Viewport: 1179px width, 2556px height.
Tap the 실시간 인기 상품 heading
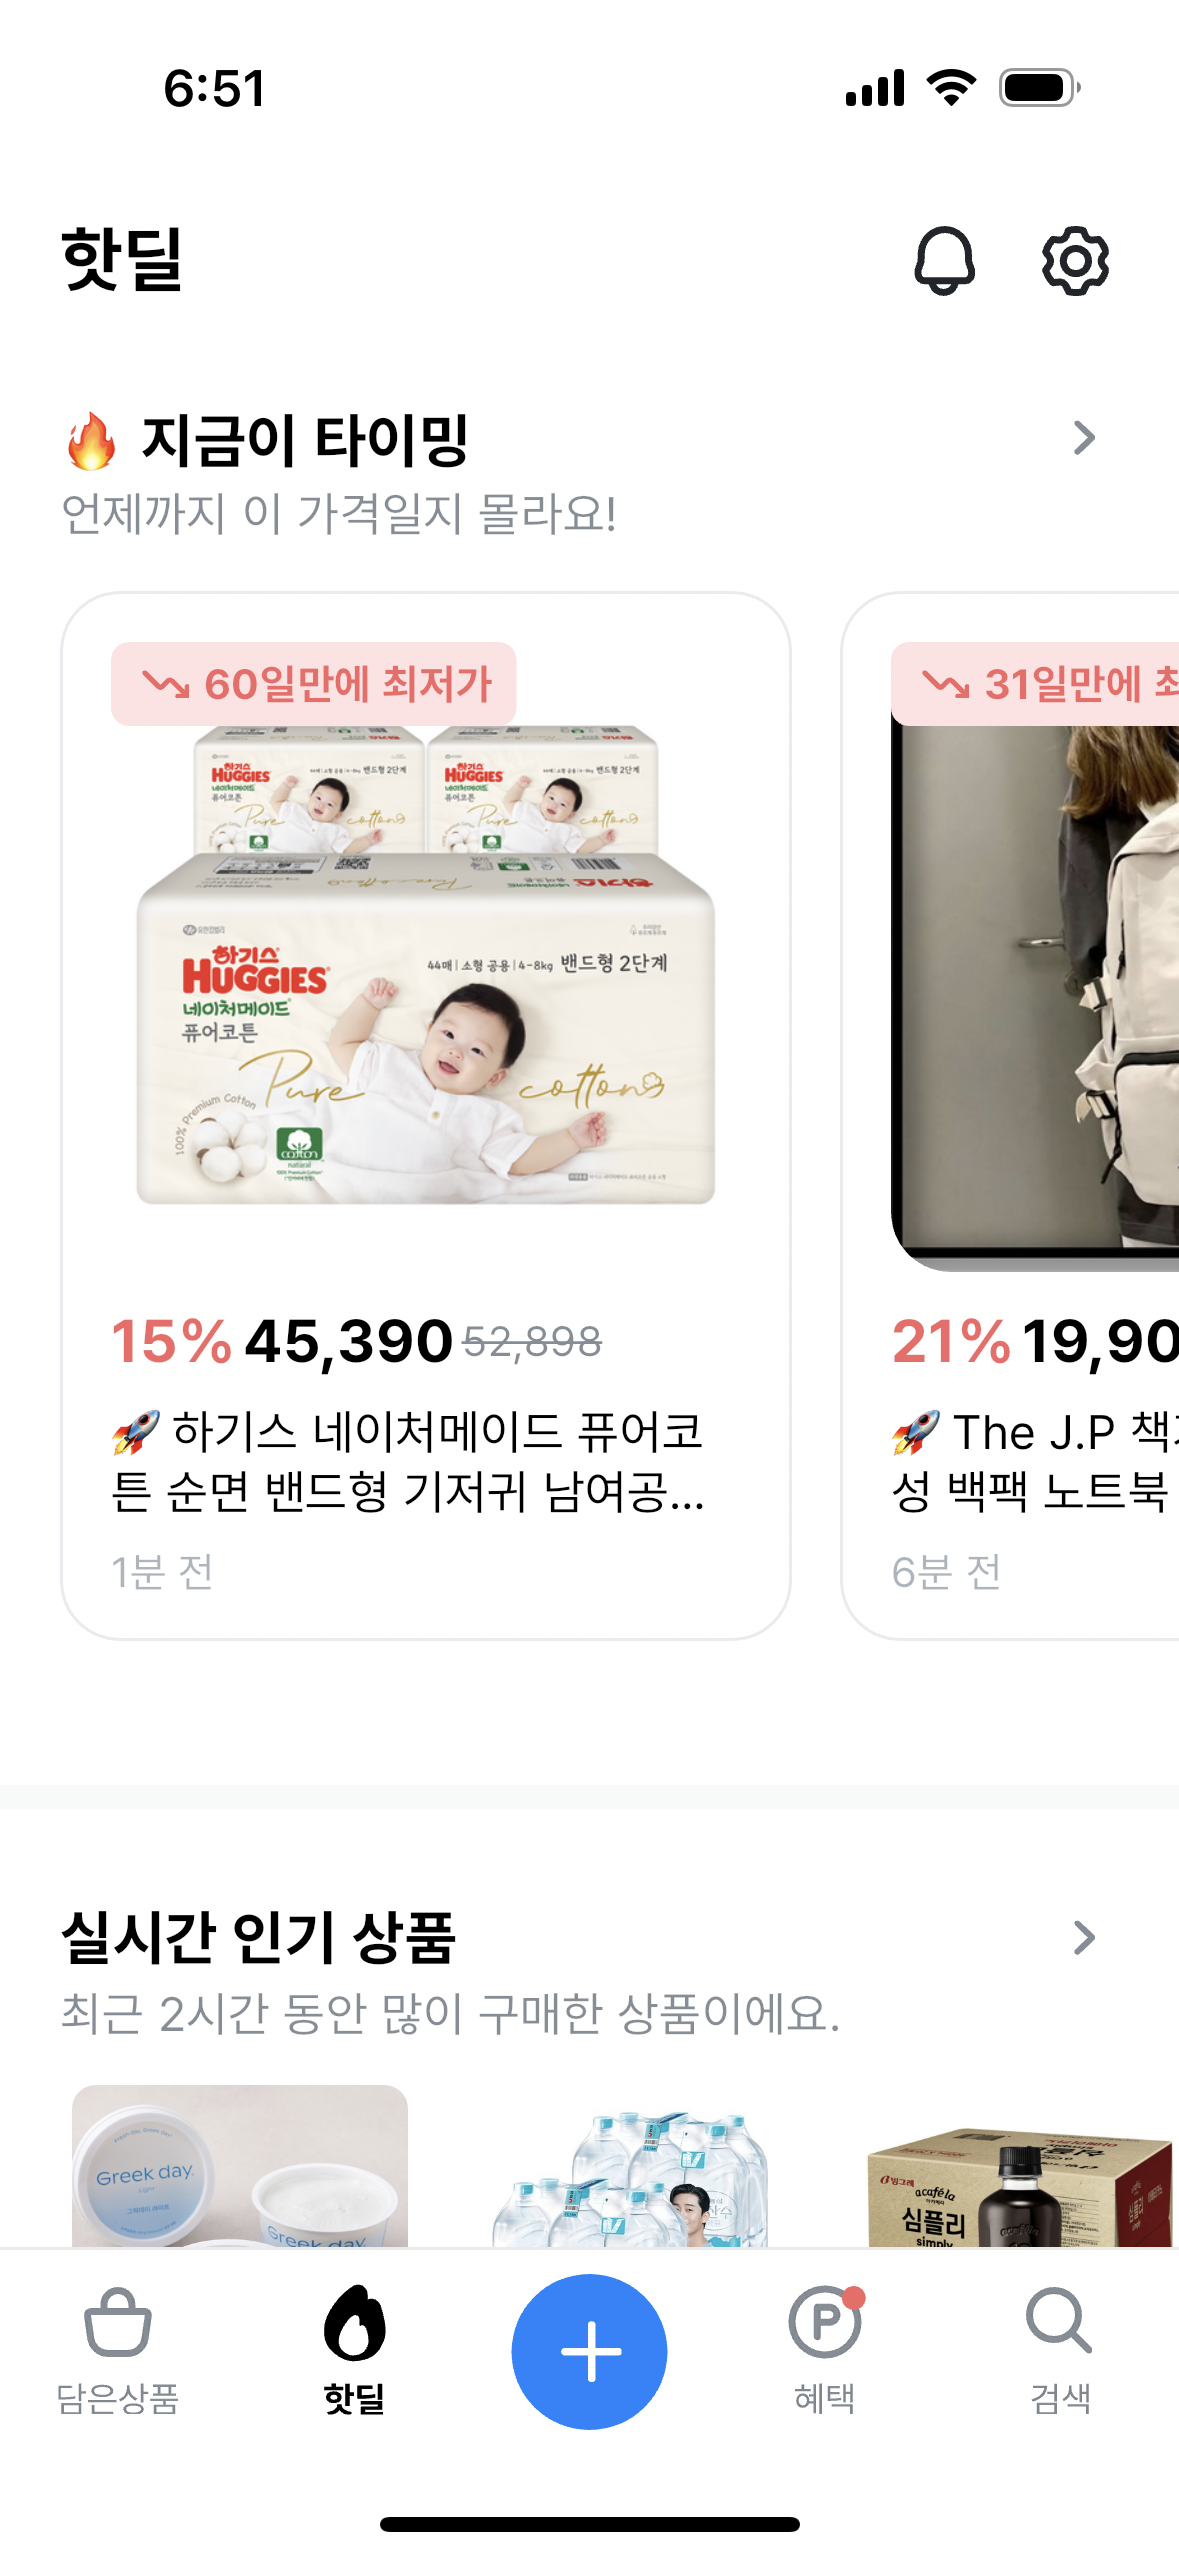[x=258, y=1937]
